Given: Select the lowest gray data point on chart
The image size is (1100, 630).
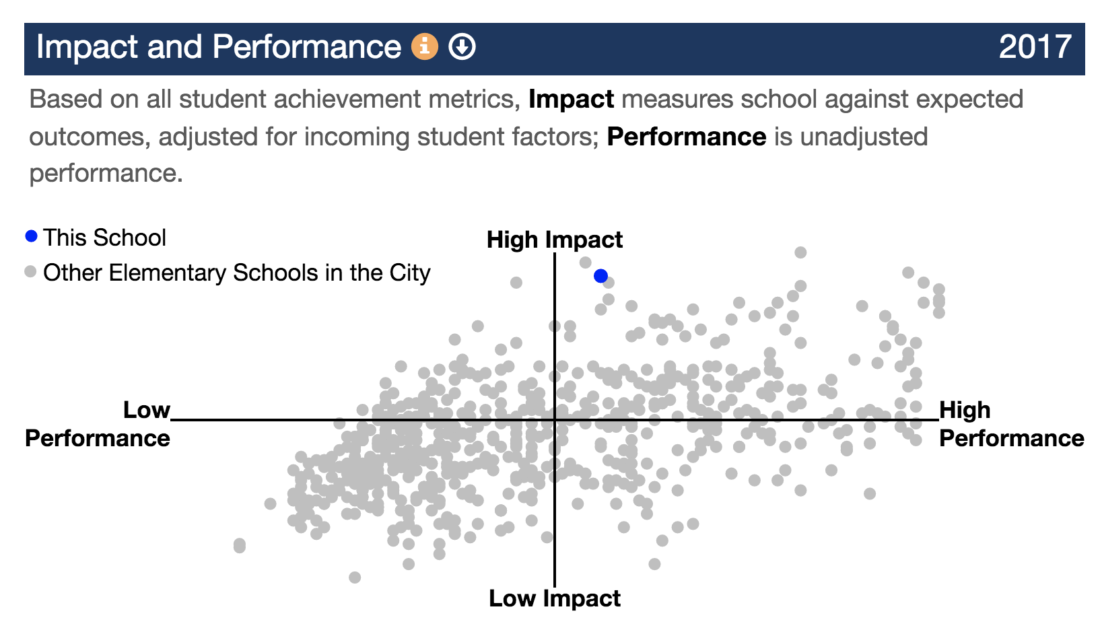Looking at the screenshot, I should (355, 577).
